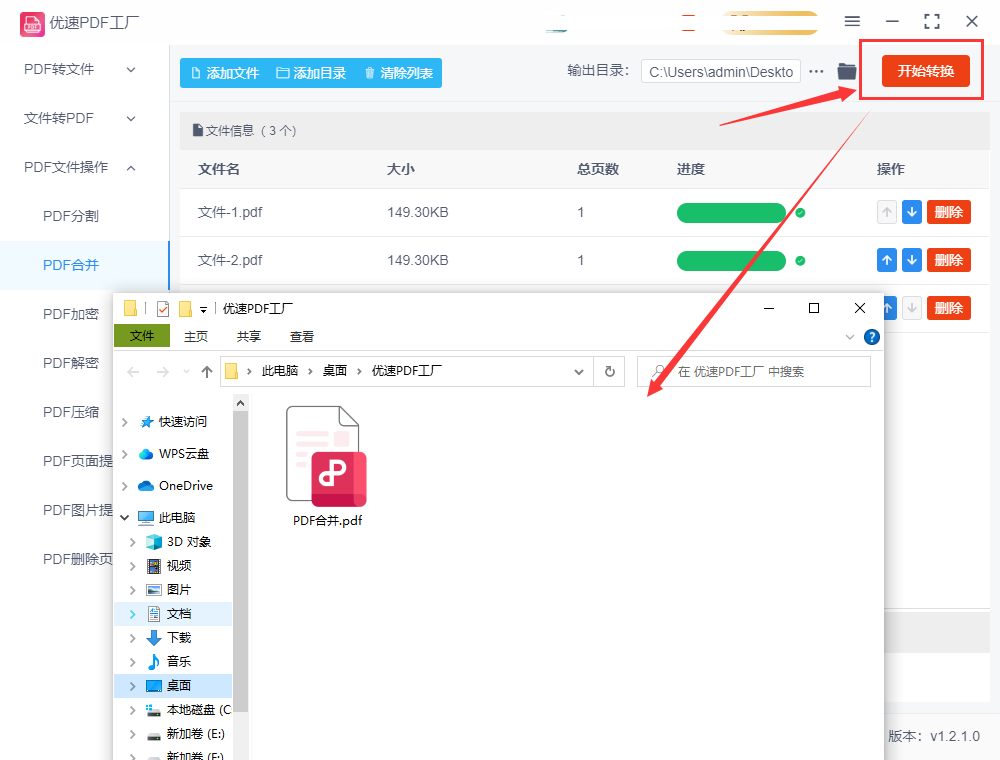
Task: Click Explorer's forward navigation arrow
Action: (163, 372)
